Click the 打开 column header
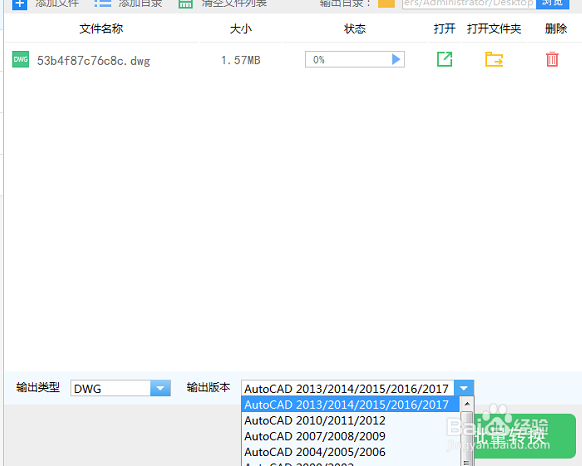 point(445,29)
